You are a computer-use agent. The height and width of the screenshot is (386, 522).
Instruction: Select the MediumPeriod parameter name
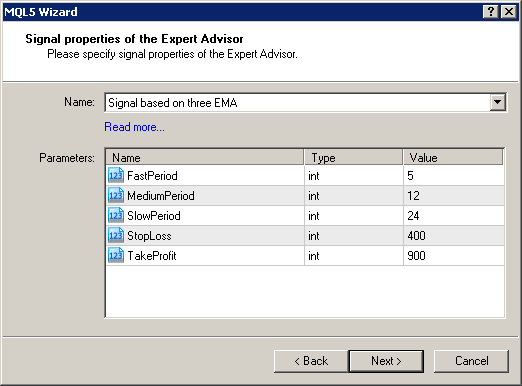(161, 196)
